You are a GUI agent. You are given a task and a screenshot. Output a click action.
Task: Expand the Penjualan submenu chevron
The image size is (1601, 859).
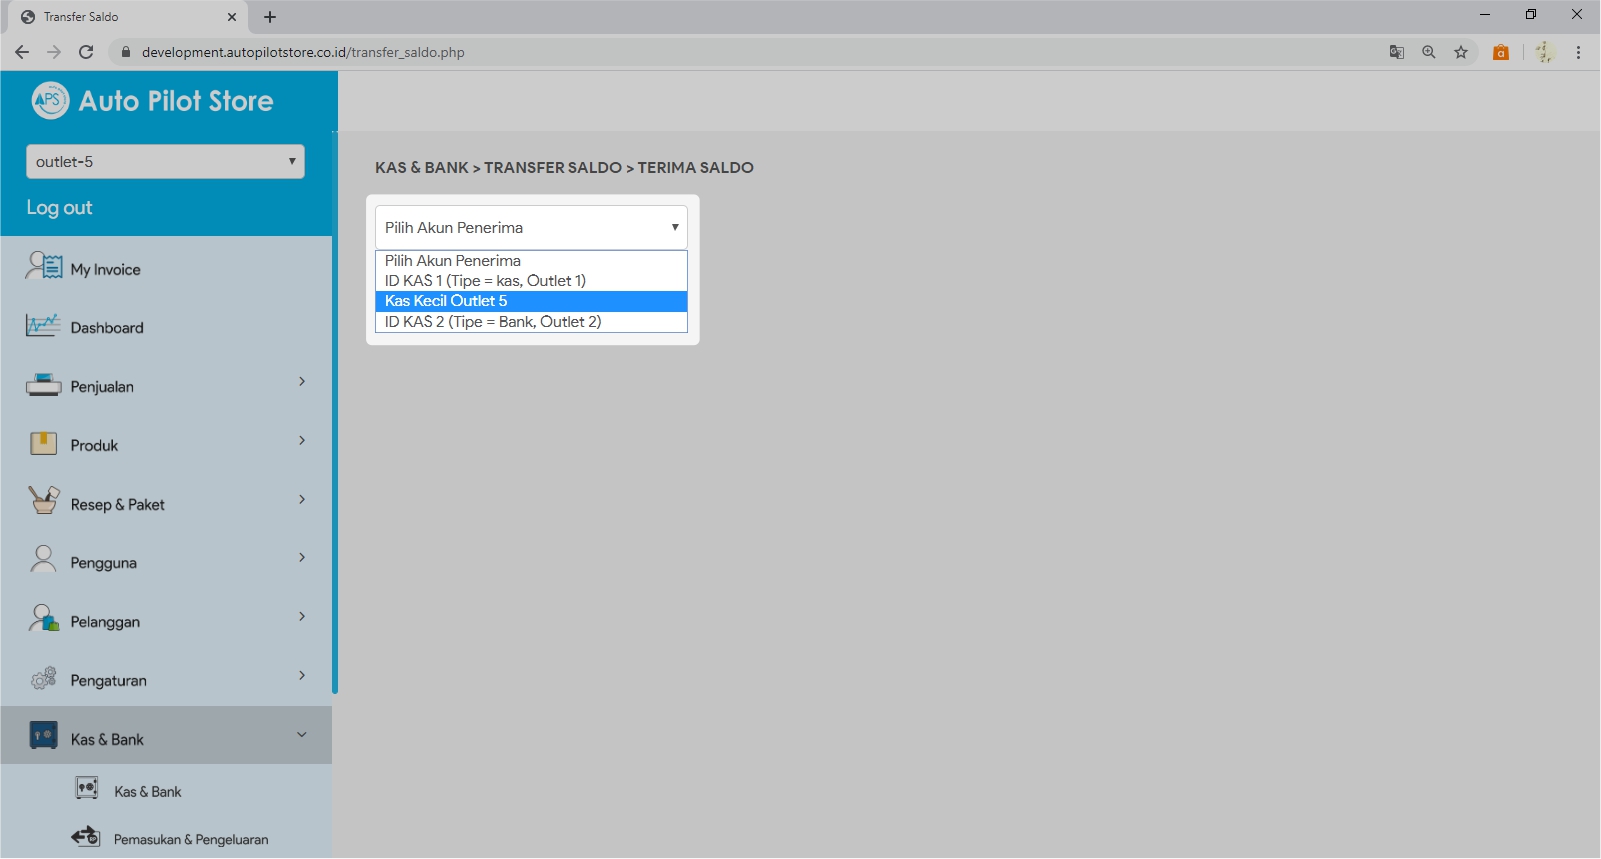pos(301,382)
